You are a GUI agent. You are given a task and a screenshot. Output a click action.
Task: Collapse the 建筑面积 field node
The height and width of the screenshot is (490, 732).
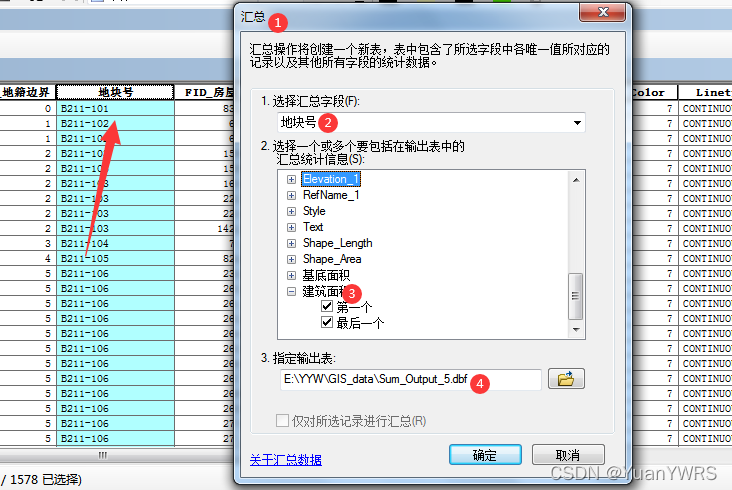(291, 292)
